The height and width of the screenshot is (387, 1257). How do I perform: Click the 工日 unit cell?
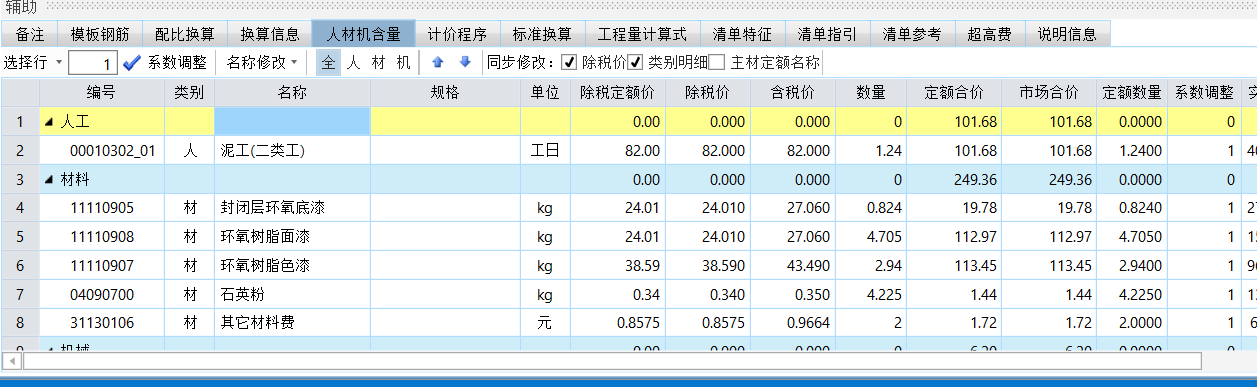pyautogui.click(x=545, y=151)
